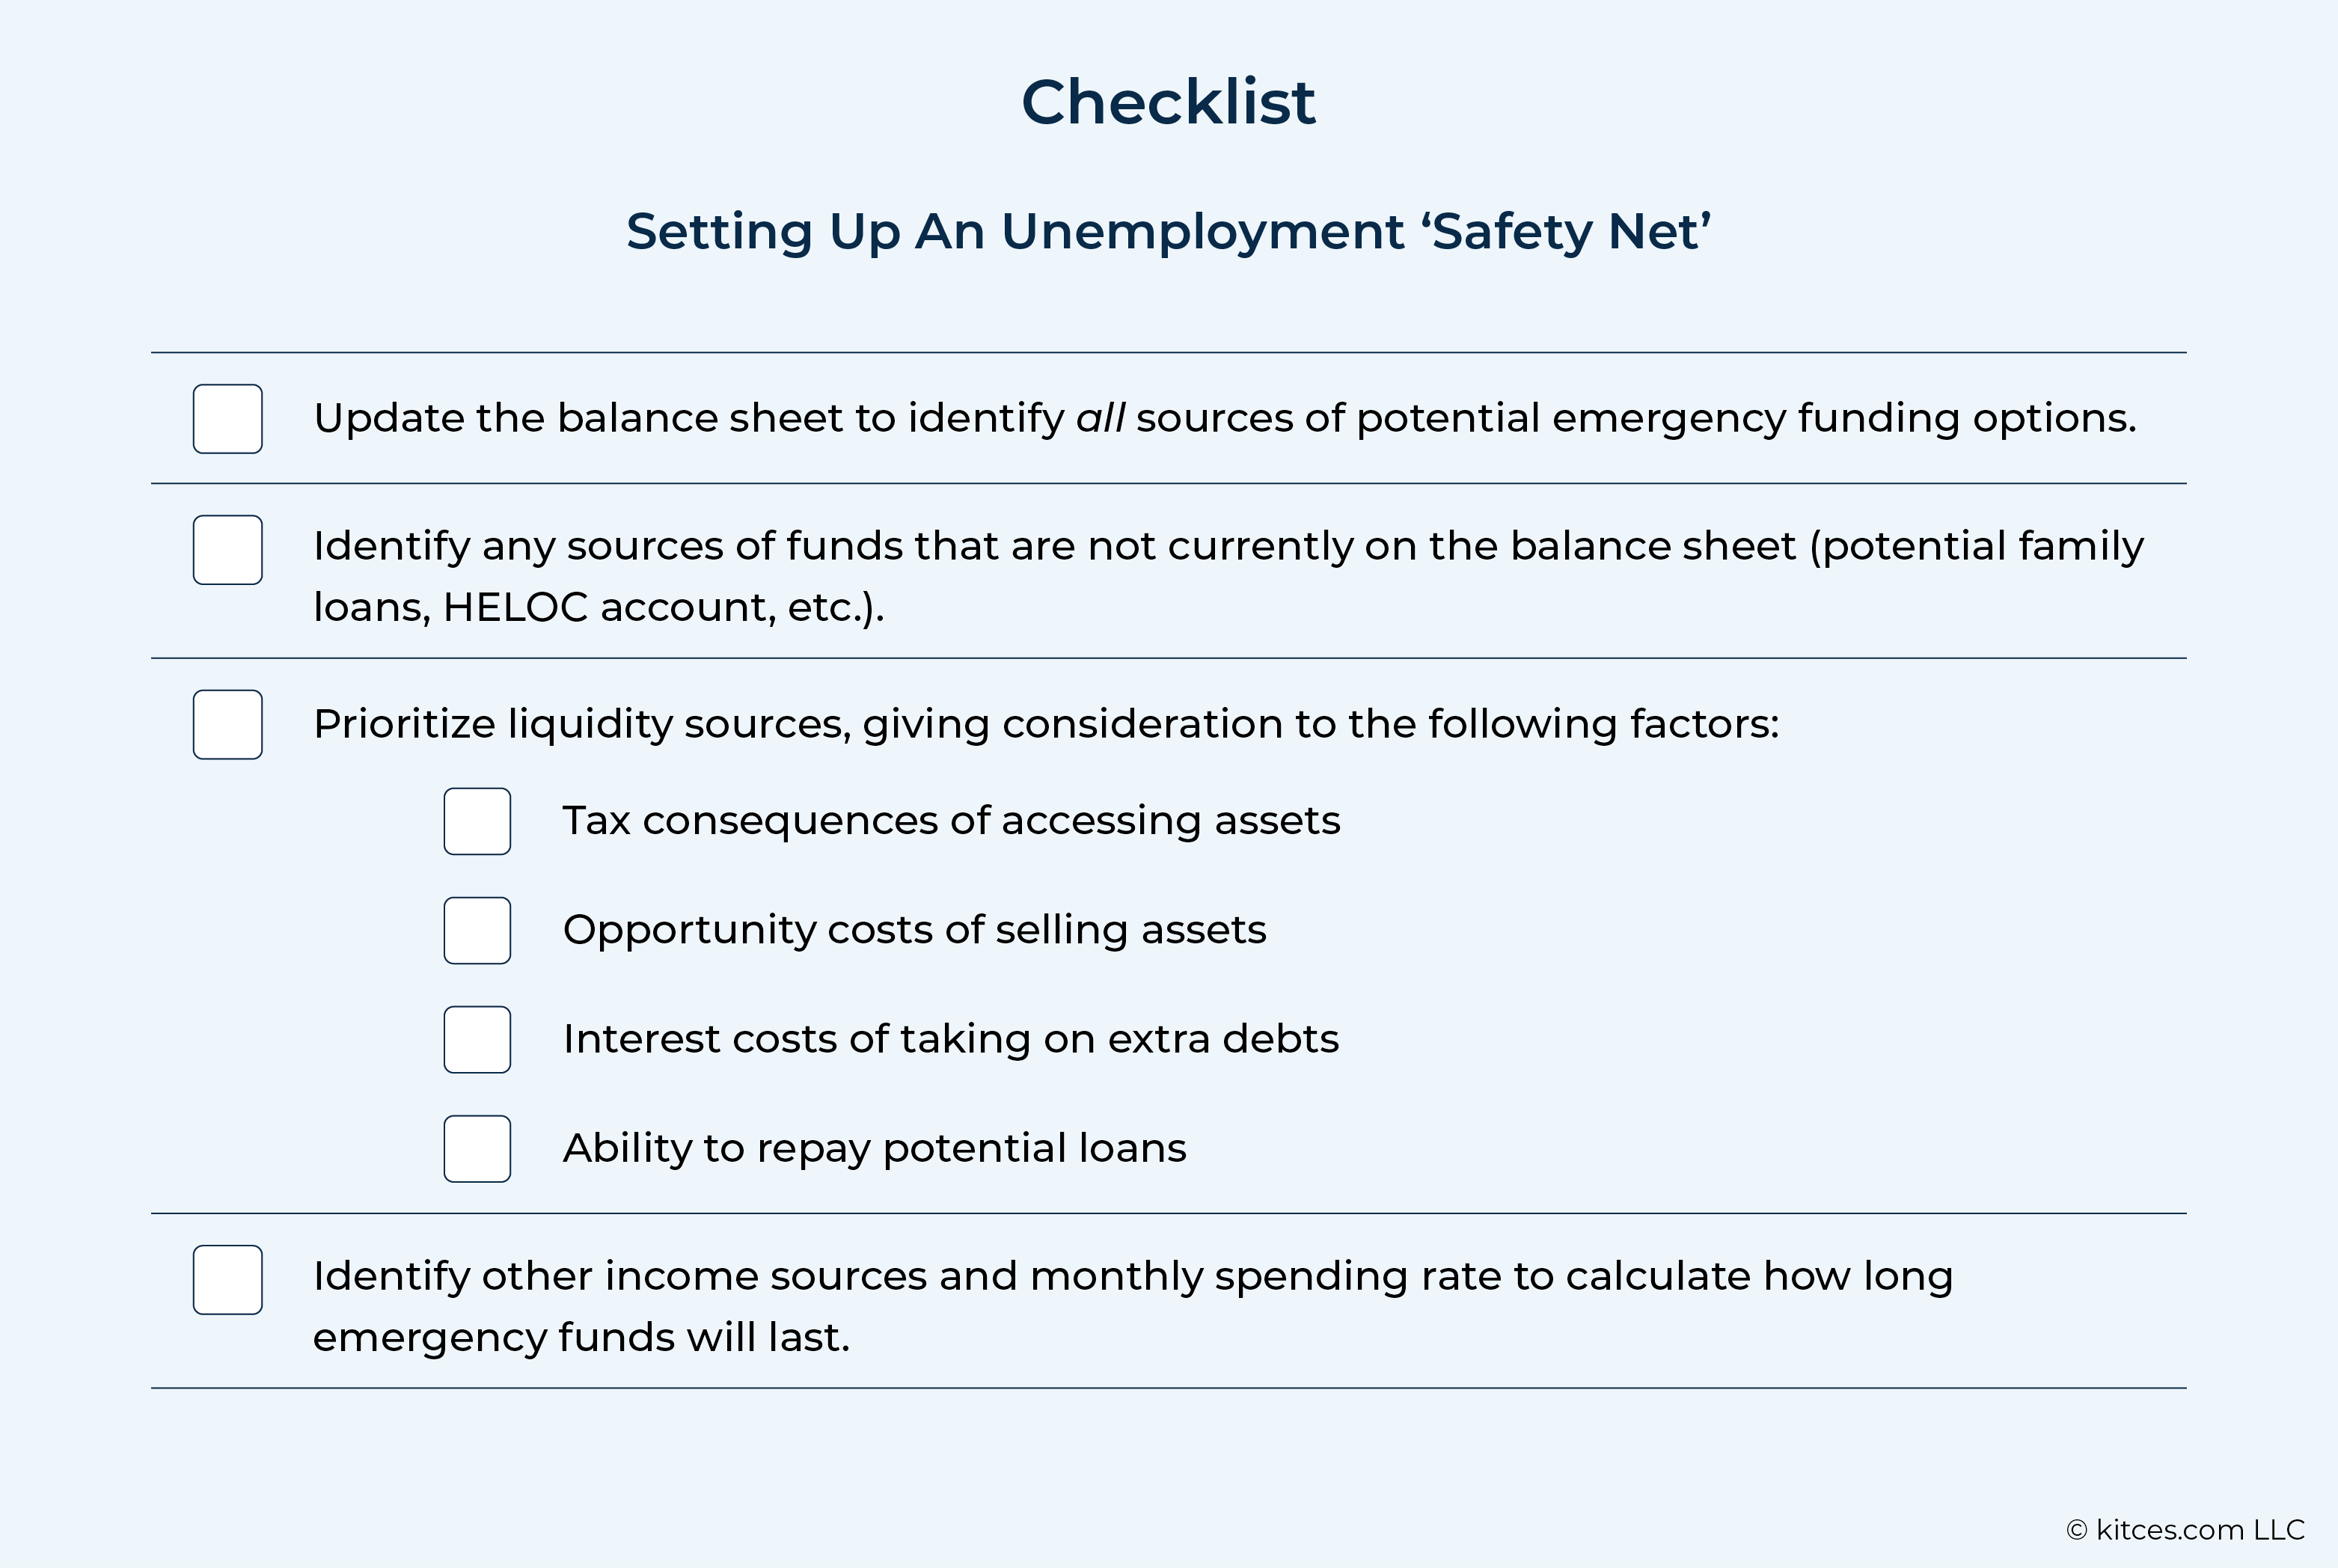Click the 'Setting Up An Unemployment Safety Net' subtitle
This screenshot has height=1568, width=2338.
click(x=1169, y=232)
